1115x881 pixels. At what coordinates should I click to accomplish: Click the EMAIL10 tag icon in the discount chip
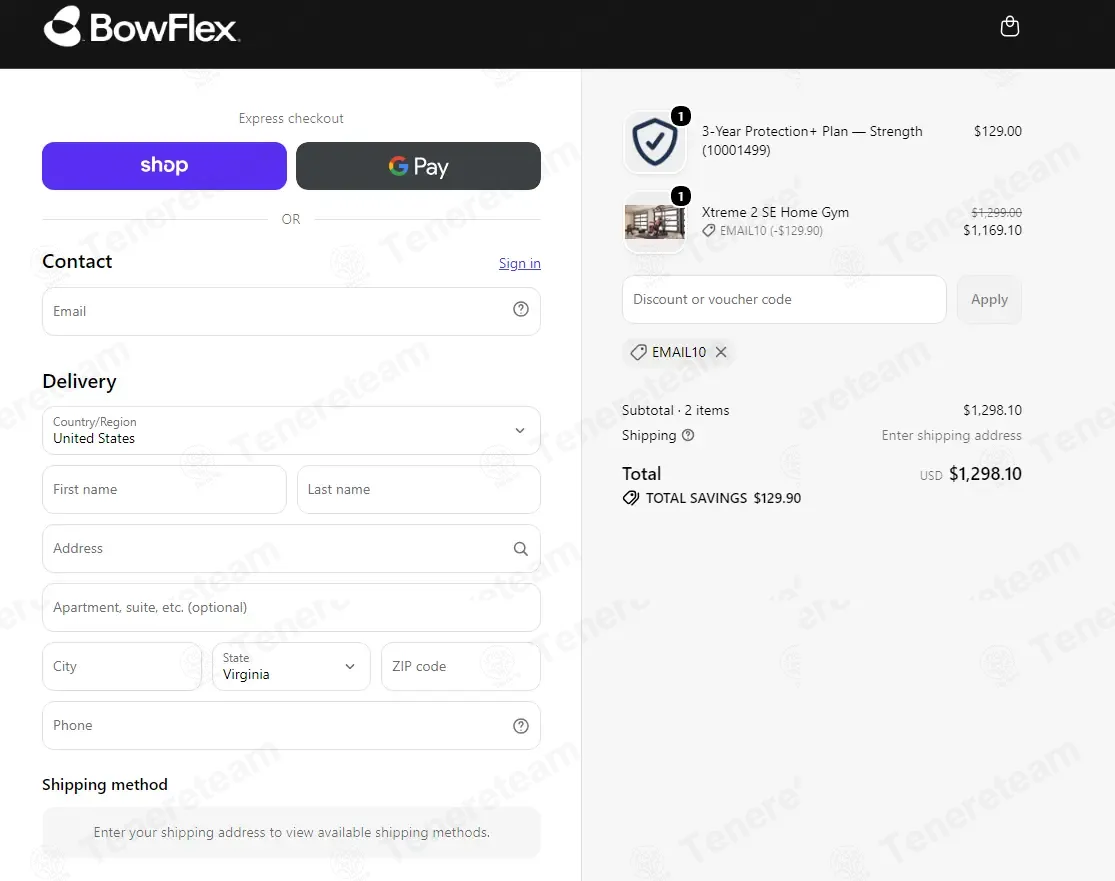pyautogui.click(x=639, y=352)
